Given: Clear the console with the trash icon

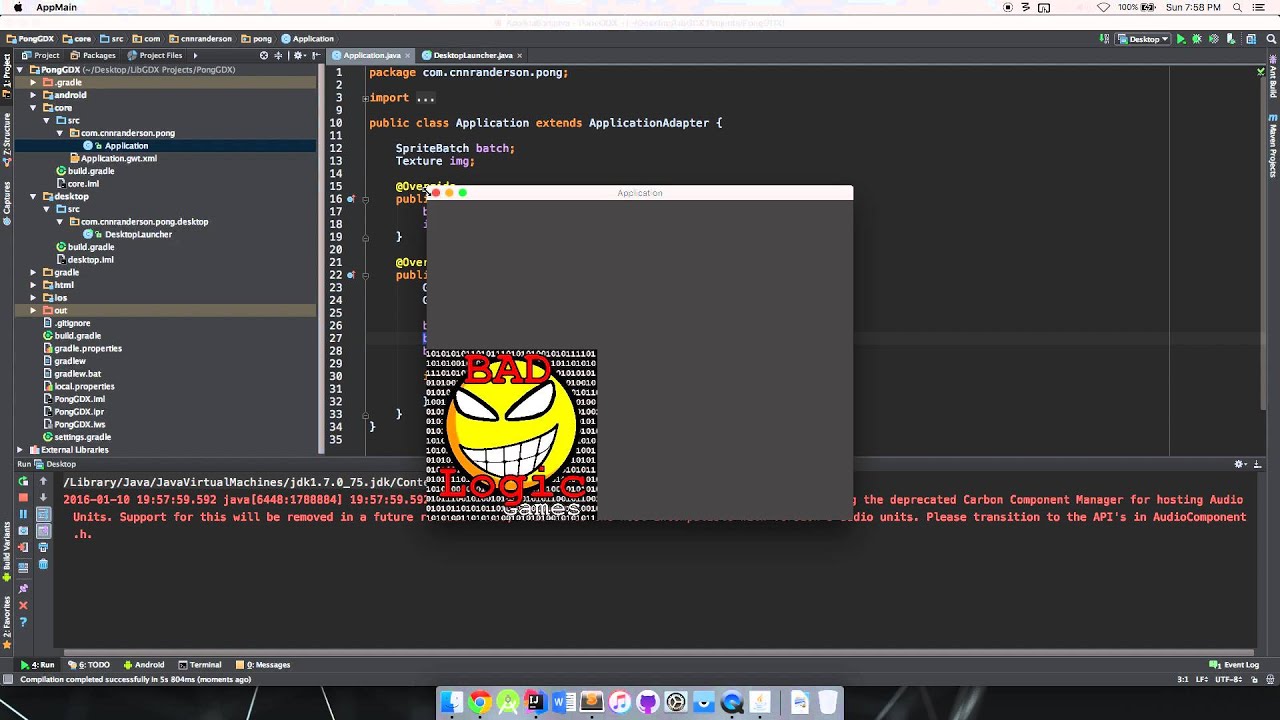Looking at the screenshot, I should [x=43, y=564].
